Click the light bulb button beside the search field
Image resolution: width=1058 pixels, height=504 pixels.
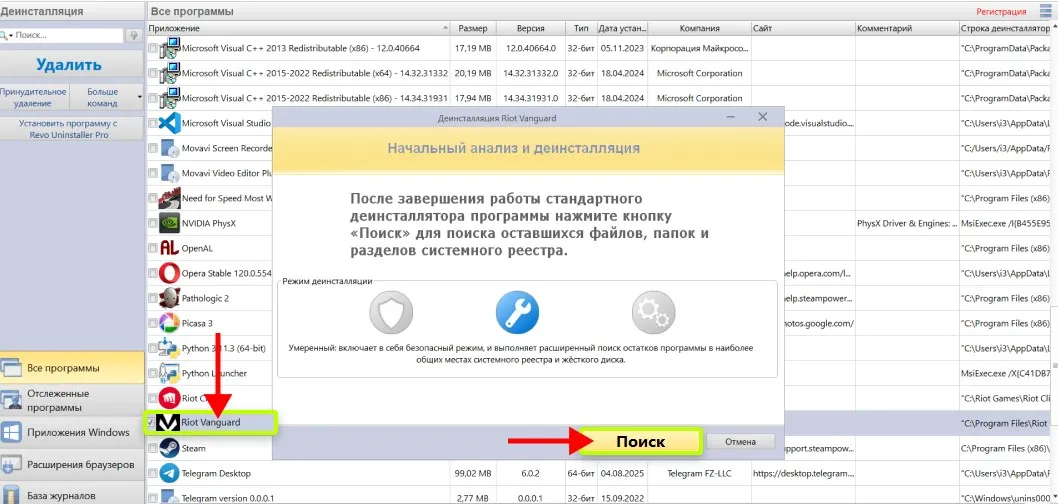pyautogui.click(x=134, y=35)
